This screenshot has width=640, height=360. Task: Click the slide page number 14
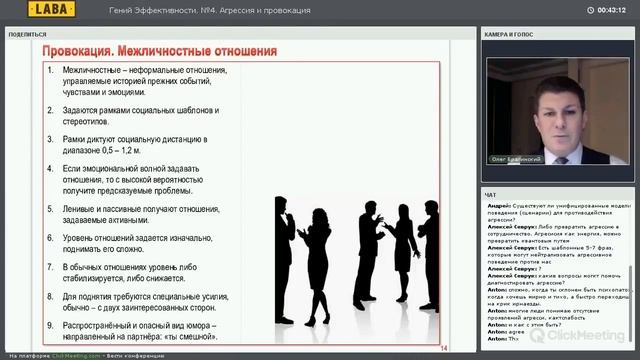tap(444, 348)
